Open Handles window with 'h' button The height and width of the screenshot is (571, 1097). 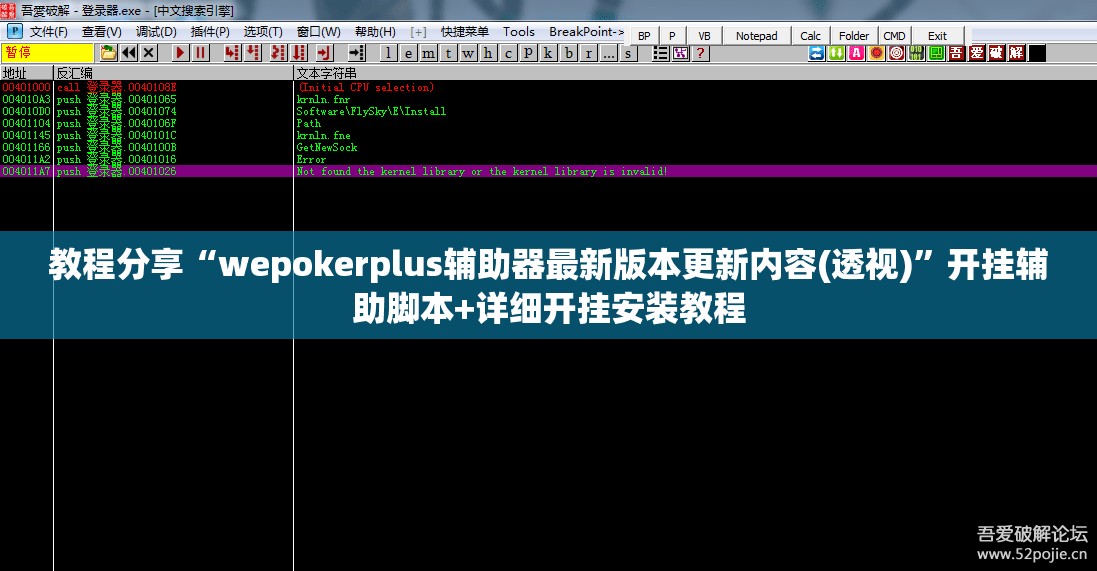pyautogui.click(x=488, y=53)
